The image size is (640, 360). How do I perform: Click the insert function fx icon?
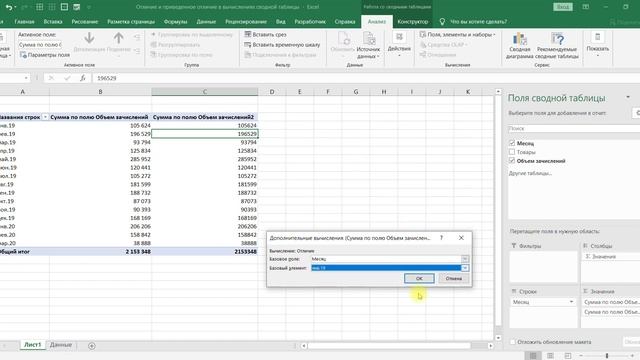(82, 78)
